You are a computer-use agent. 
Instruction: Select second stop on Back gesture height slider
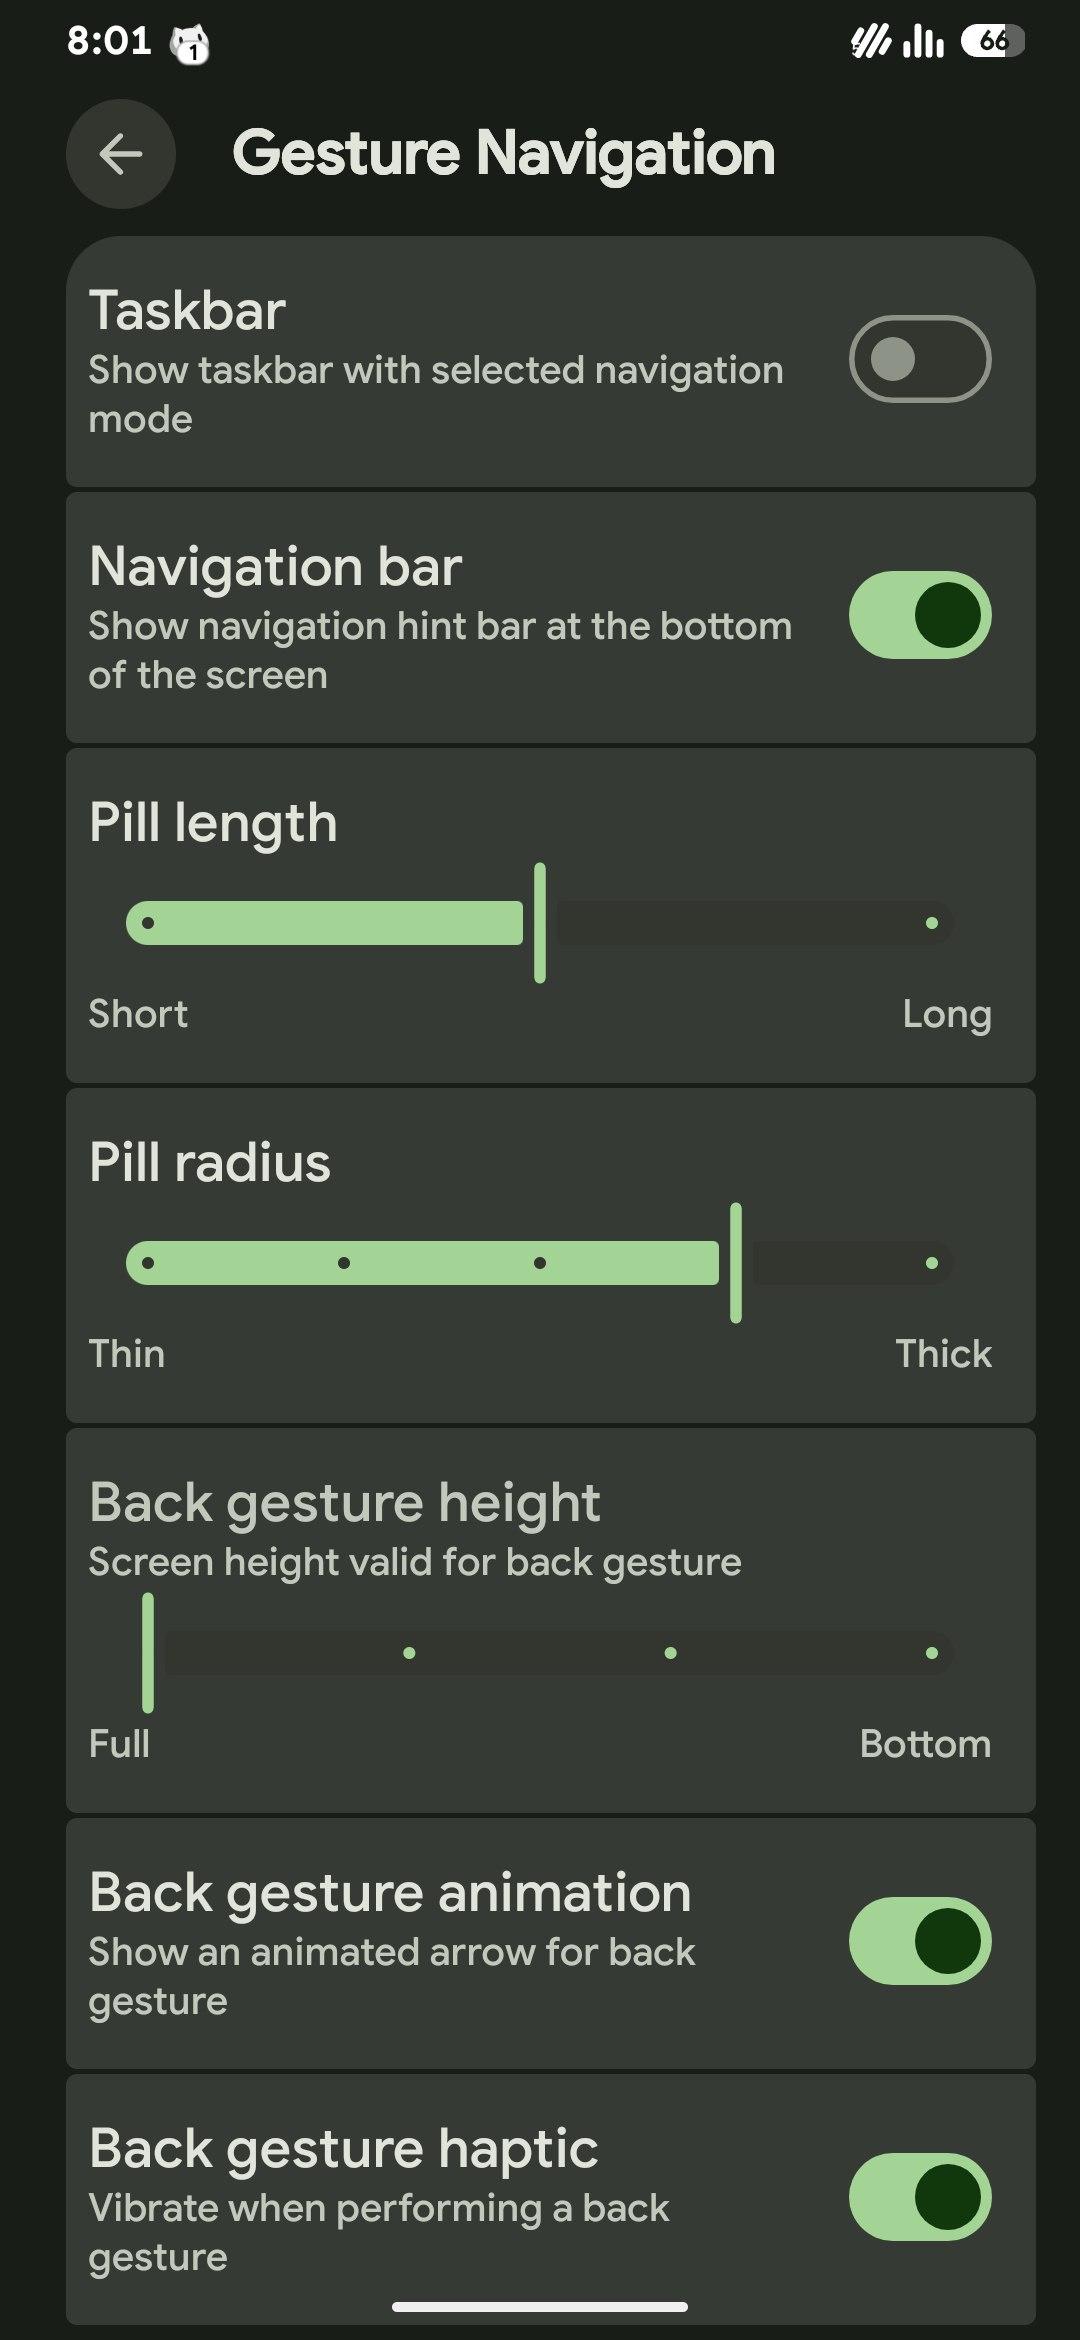(409, 1653)
